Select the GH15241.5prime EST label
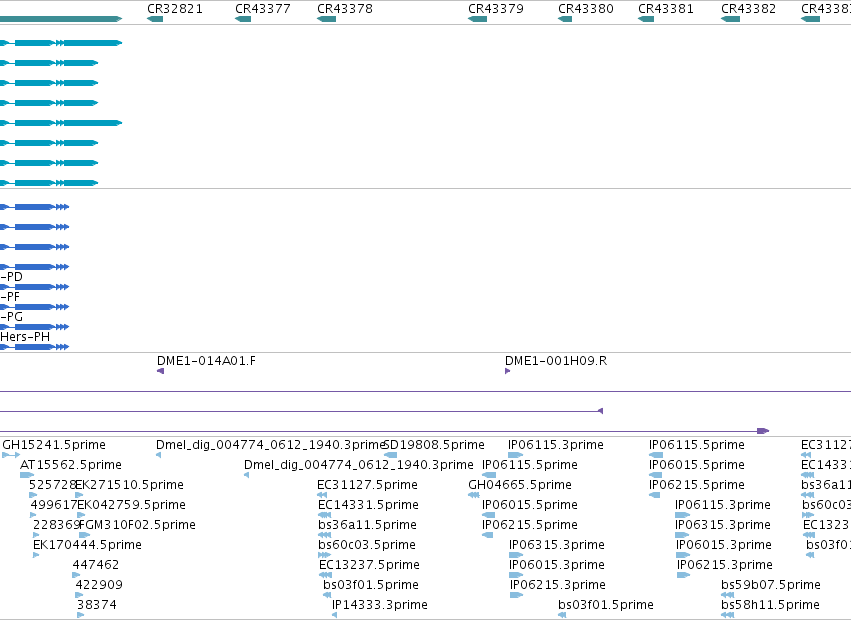Image resolution: width=851 pixels, height=620 pixels. pyautogui.click(x=54, y=445)
